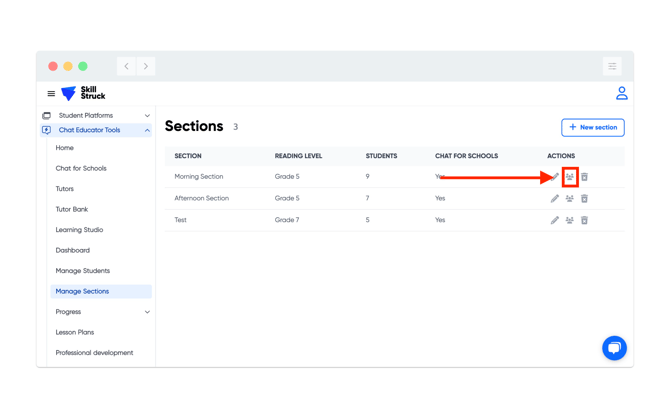
Task: Collapse the Chat Educator Tools section
Action: click(x=147, y=130)
